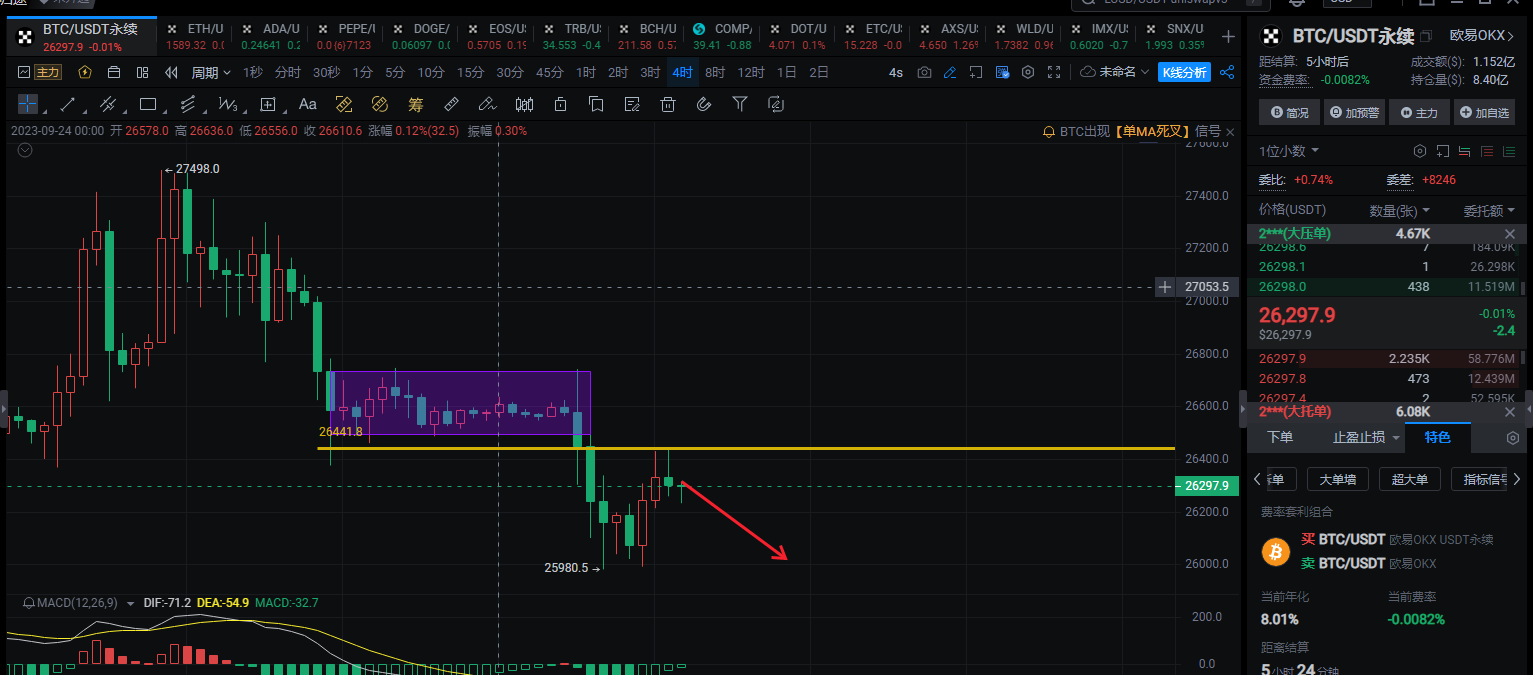Open the 1位小数 decimal precision dropdown
This screenshot has height=675, width=1533.
pyautogui.click(x=1289, y=151)
